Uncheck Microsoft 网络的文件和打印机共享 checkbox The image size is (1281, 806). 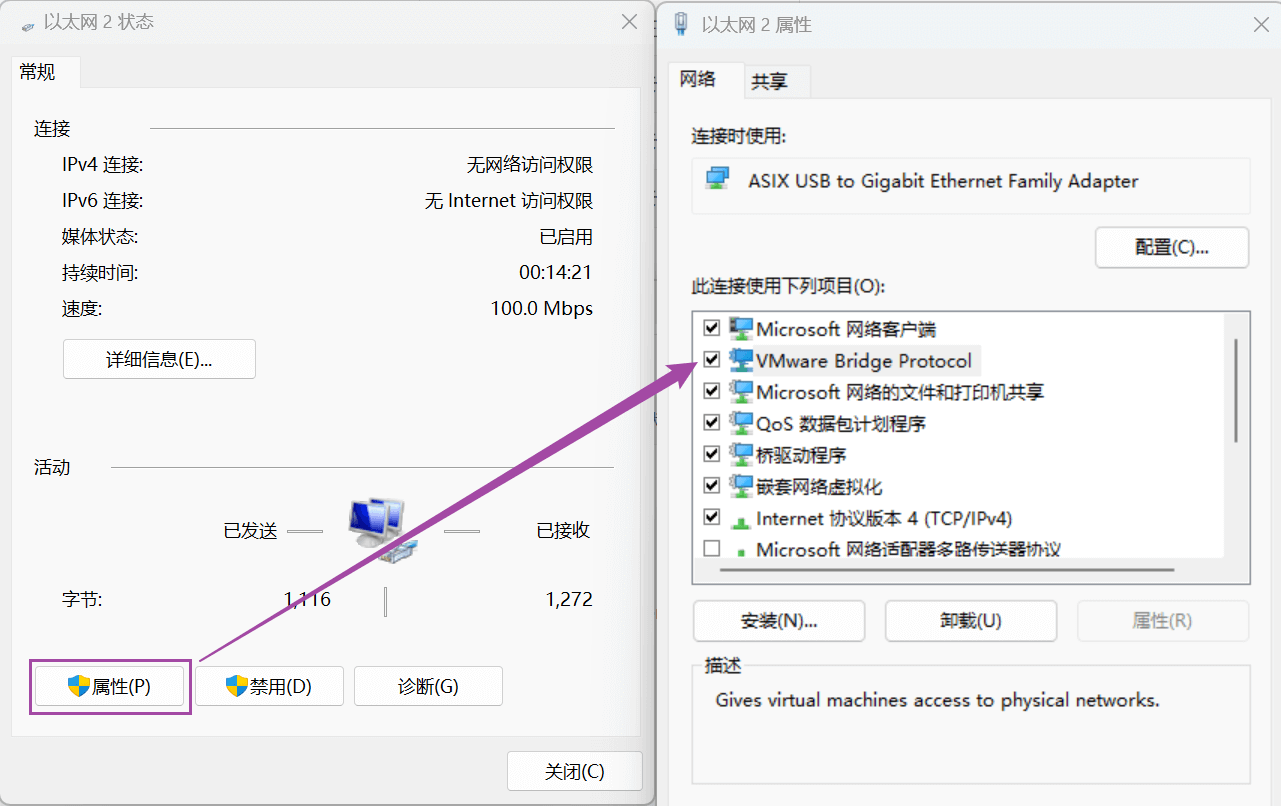[x=712, y=391]
